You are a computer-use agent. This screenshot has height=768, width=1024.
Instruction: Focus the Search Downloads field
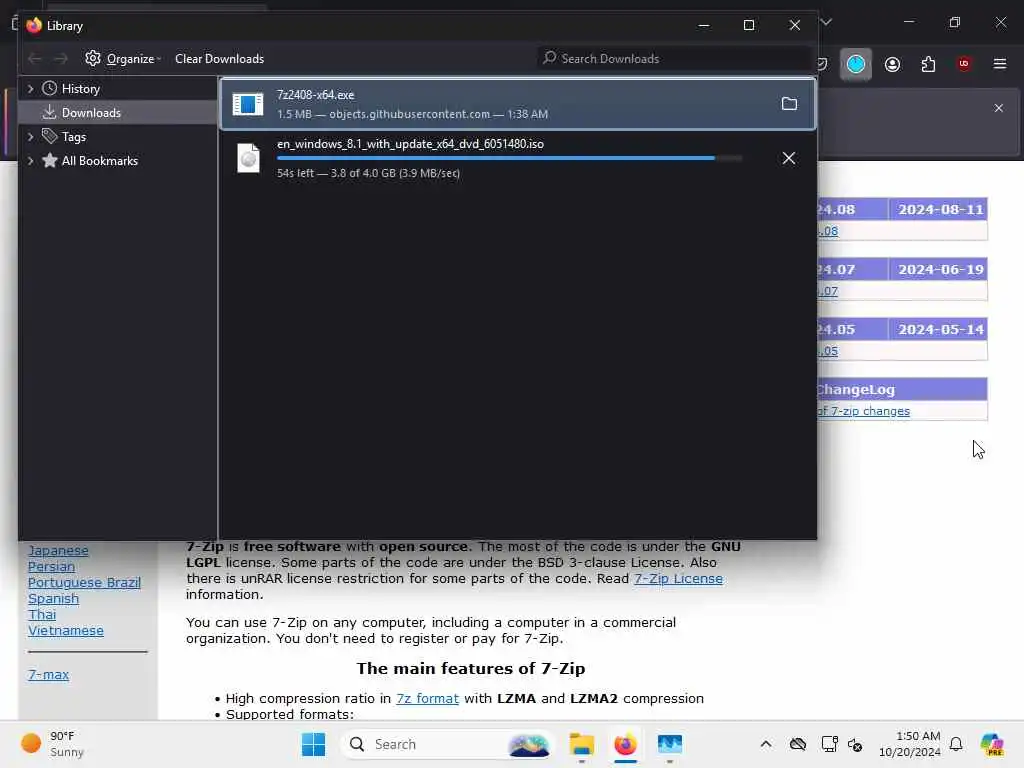[673, 59]
